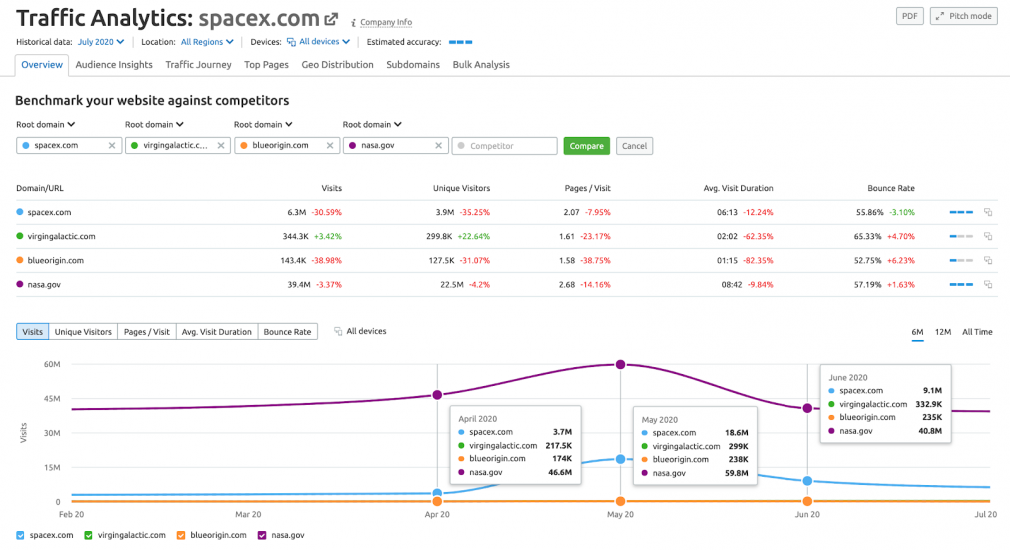1010x550 pixels.
Task: Click the All devices chart filter icon
Action: [x=338, y=331]
